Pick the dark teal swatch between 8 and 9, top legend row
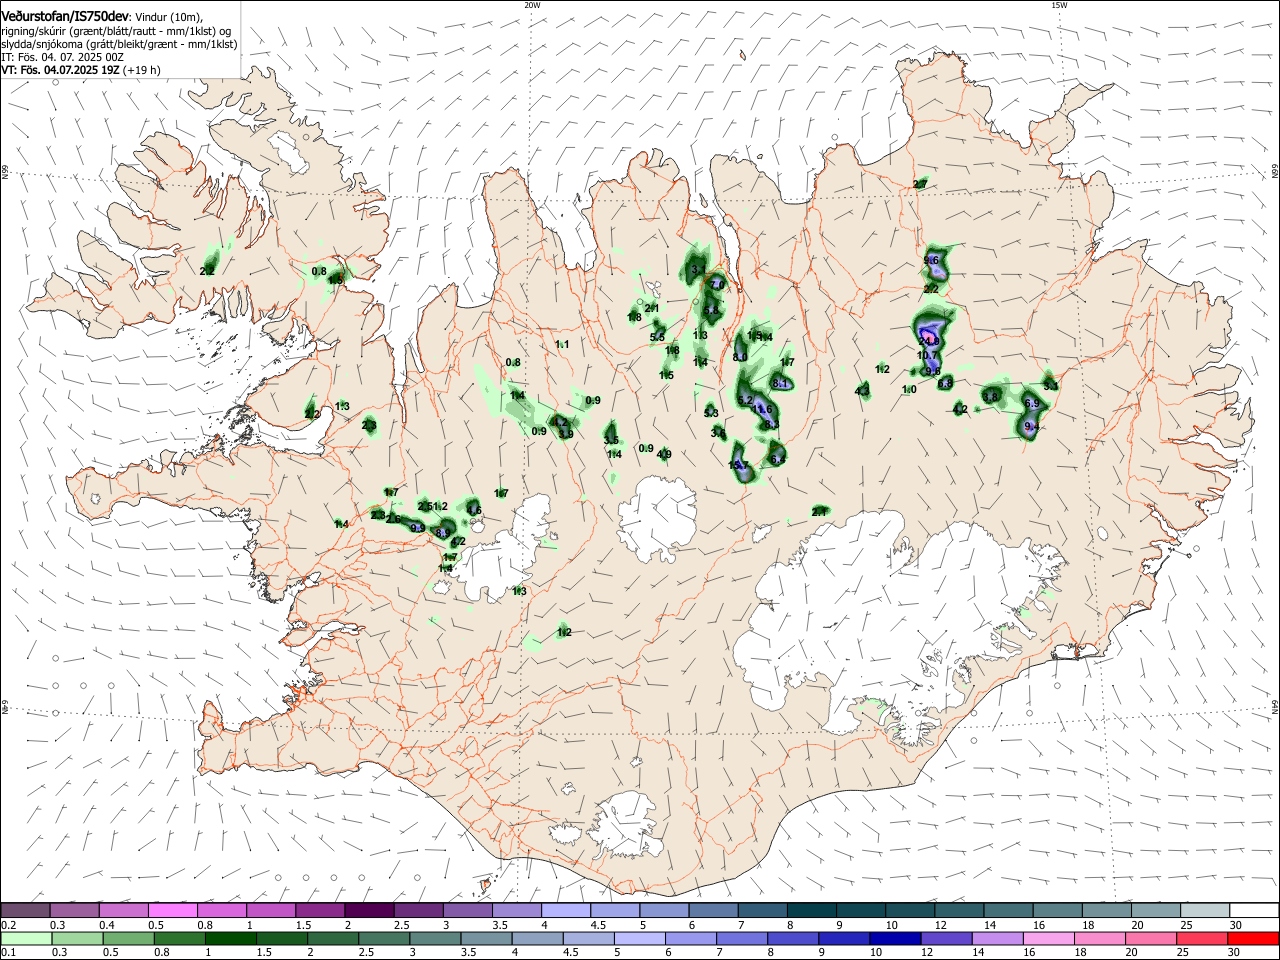This screenshot has height=960, width=1280. tap(811, 910)
